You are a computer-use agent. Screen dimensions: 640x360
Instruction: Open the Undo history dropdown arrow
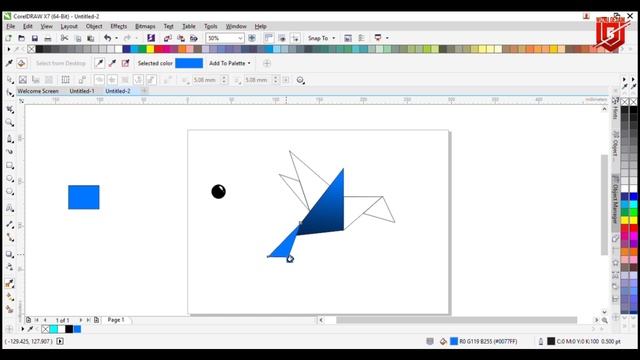pos(116,38)
